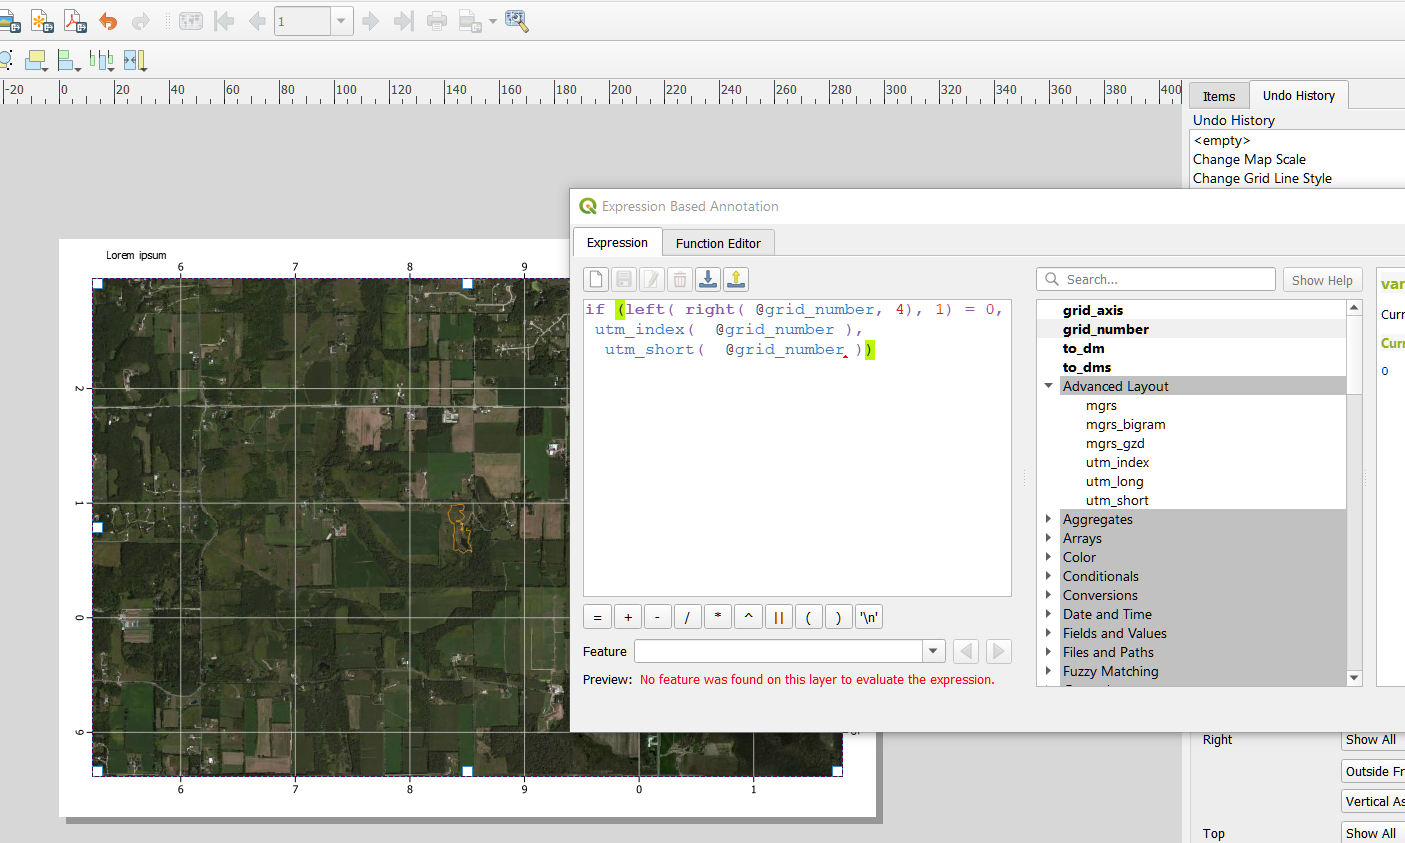Screen dimensions: 1405x843
Task: Select utm_index in the function list
Action: pyautogui.click(x=1117, y=462)
